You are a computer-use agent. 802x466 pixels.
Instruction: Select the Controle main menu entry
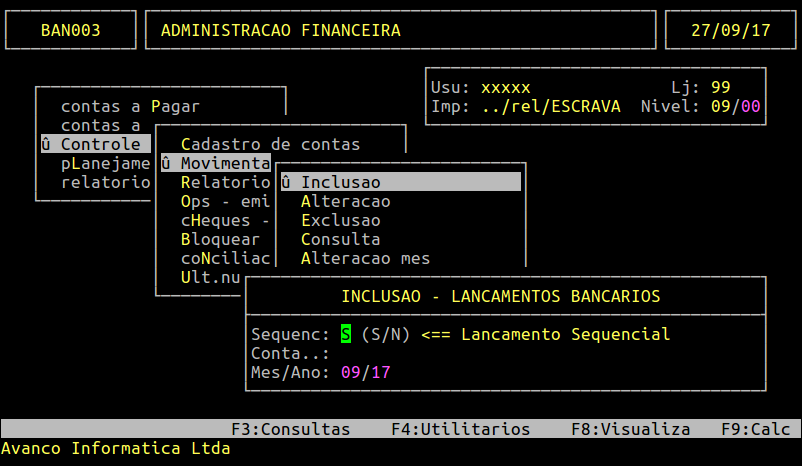(100, 144)
